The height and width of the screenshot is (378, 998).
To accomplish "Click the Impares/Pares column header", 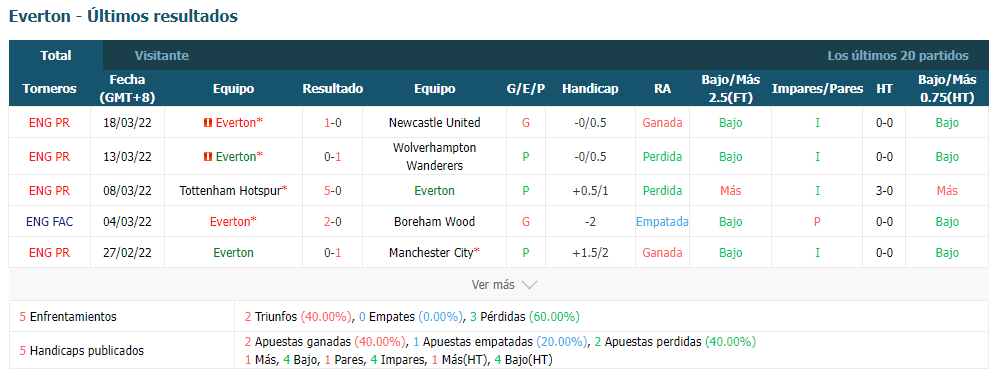I will click(817, 88).
